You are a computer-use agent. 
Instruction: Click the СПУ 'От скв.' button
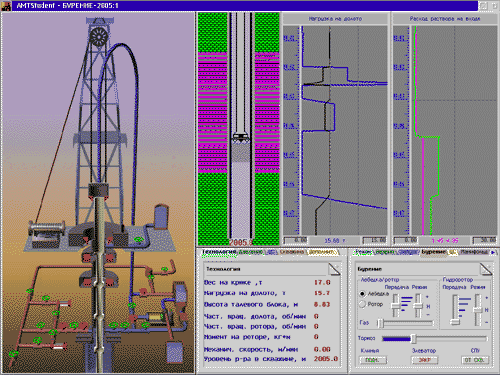click(x=475, y=360)
